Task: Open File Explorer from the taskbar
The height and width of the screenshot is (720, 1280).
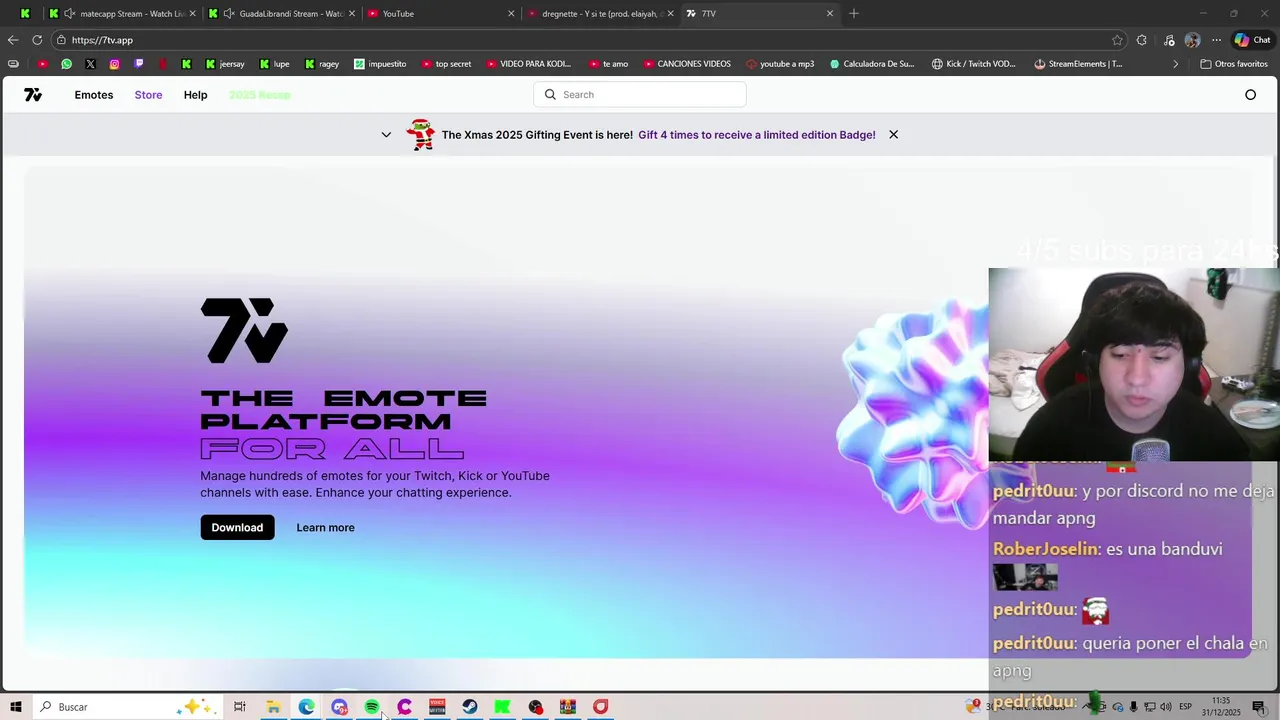Action: [x=273, y=707]
